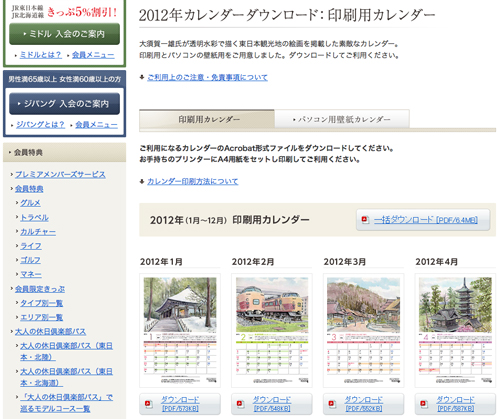Open カルチャー sidebar link

38,232
